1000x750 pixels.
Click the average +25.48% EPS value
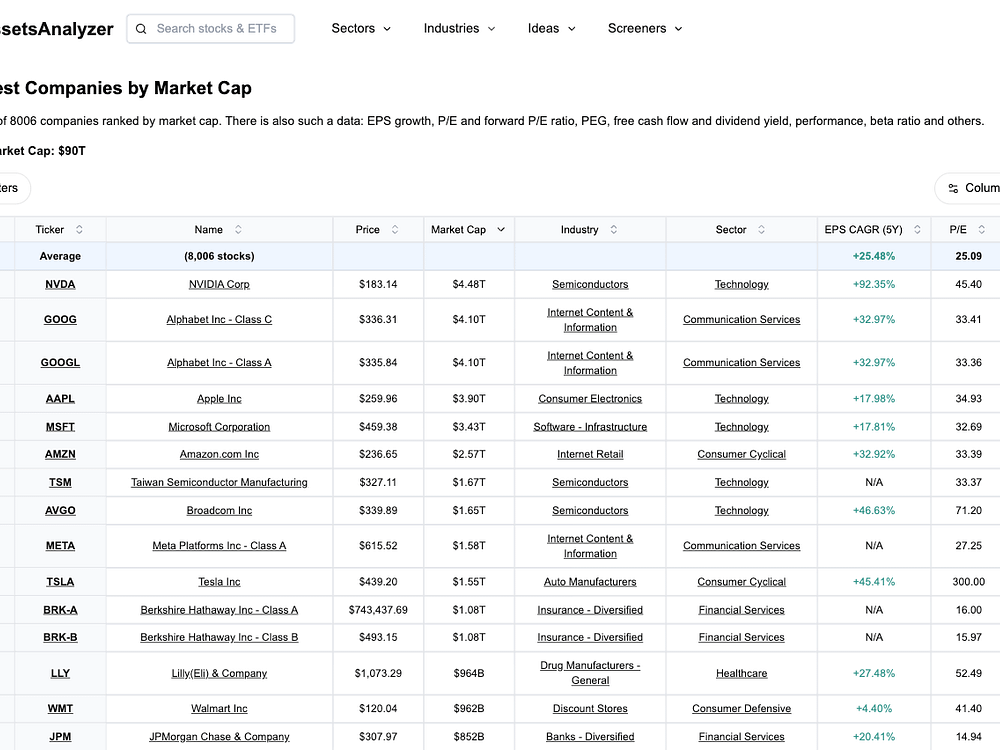pyautogui.click(x=874, y=256)
